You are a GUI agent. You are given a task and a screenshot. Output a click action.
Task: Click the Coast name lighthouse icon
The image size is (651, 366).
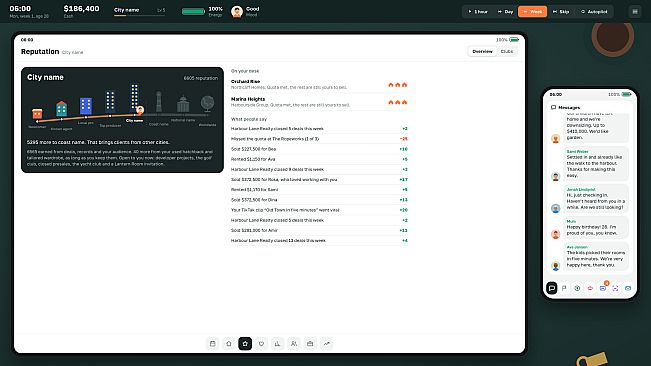[159, 102]
